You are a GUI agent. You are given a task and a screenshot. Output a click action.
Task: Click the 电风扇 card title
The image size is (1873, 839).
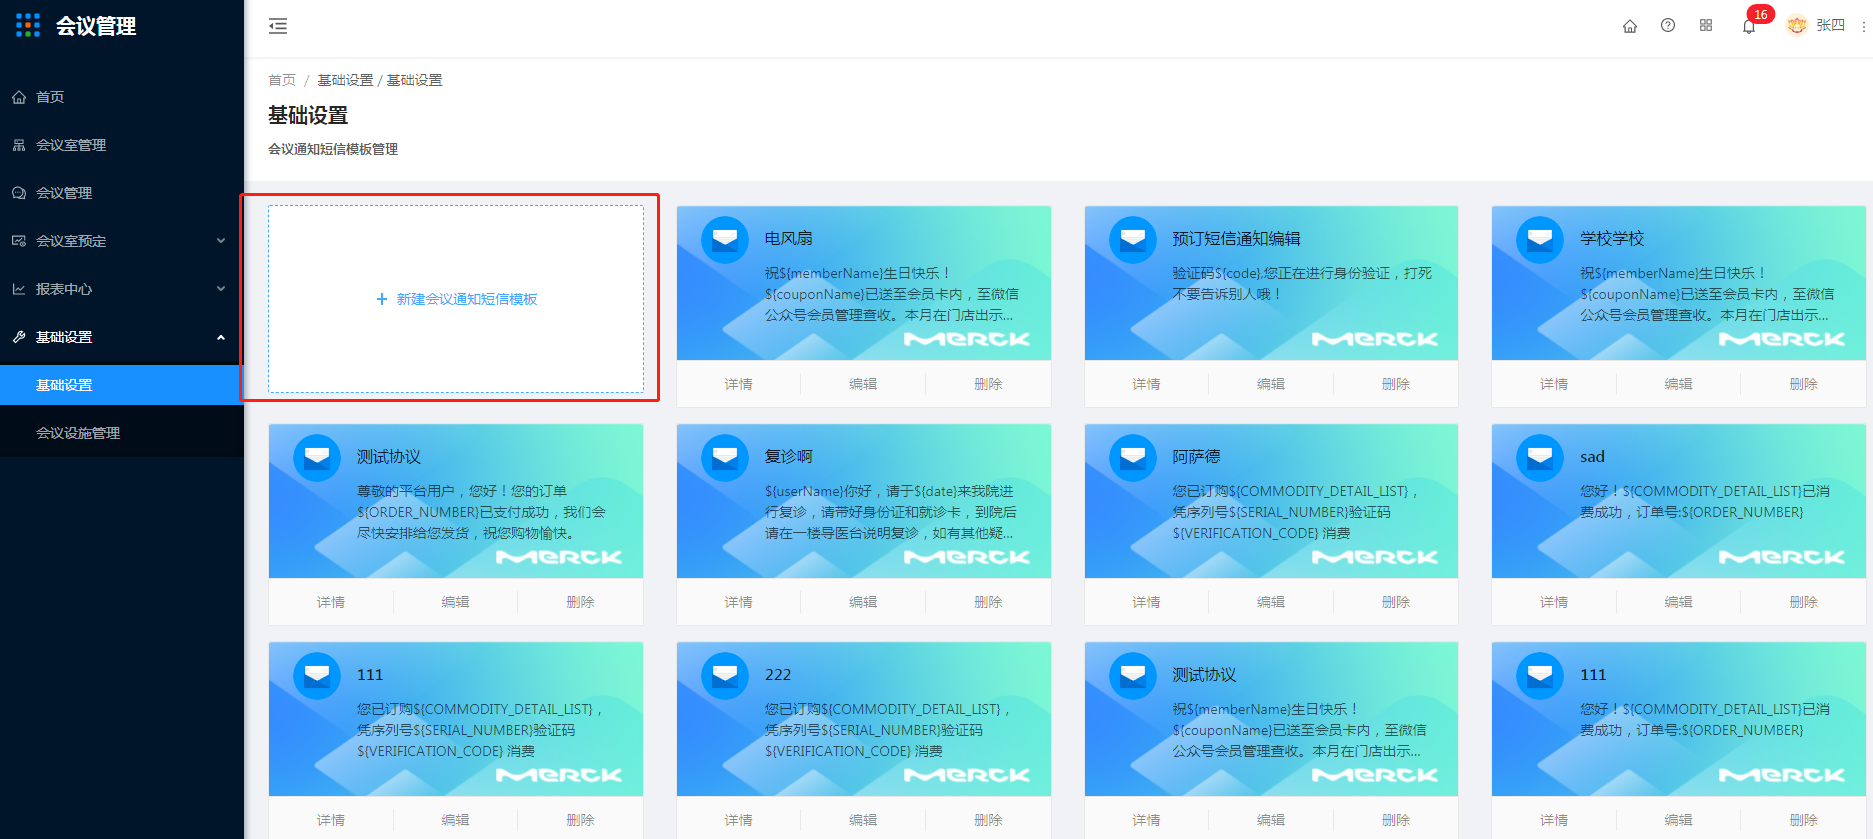click(x=789, y=238)
